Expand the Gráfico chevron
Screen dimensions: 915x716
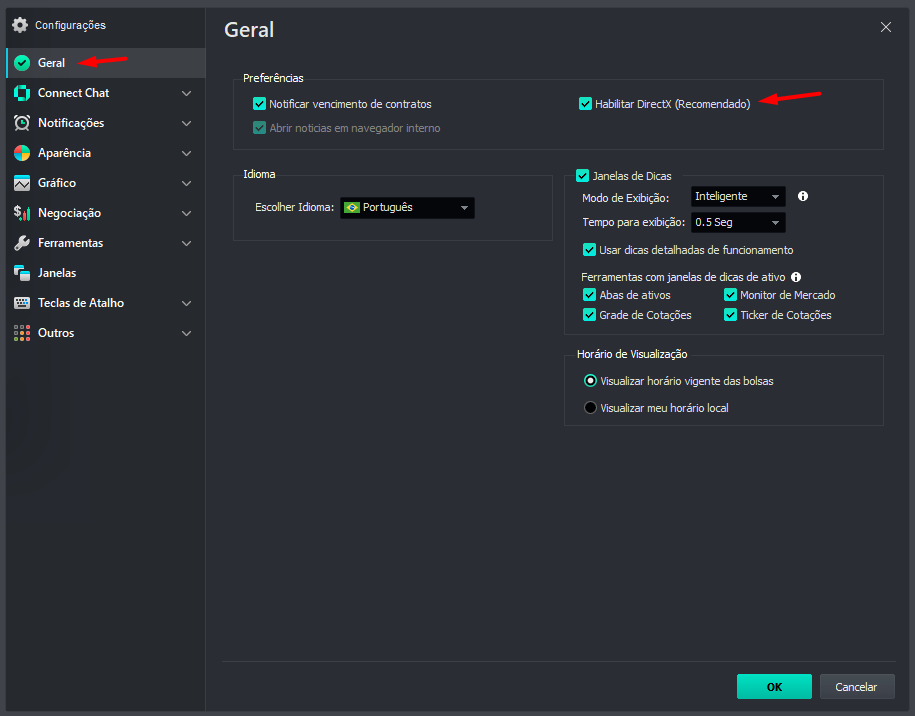(x=187, y=183)
